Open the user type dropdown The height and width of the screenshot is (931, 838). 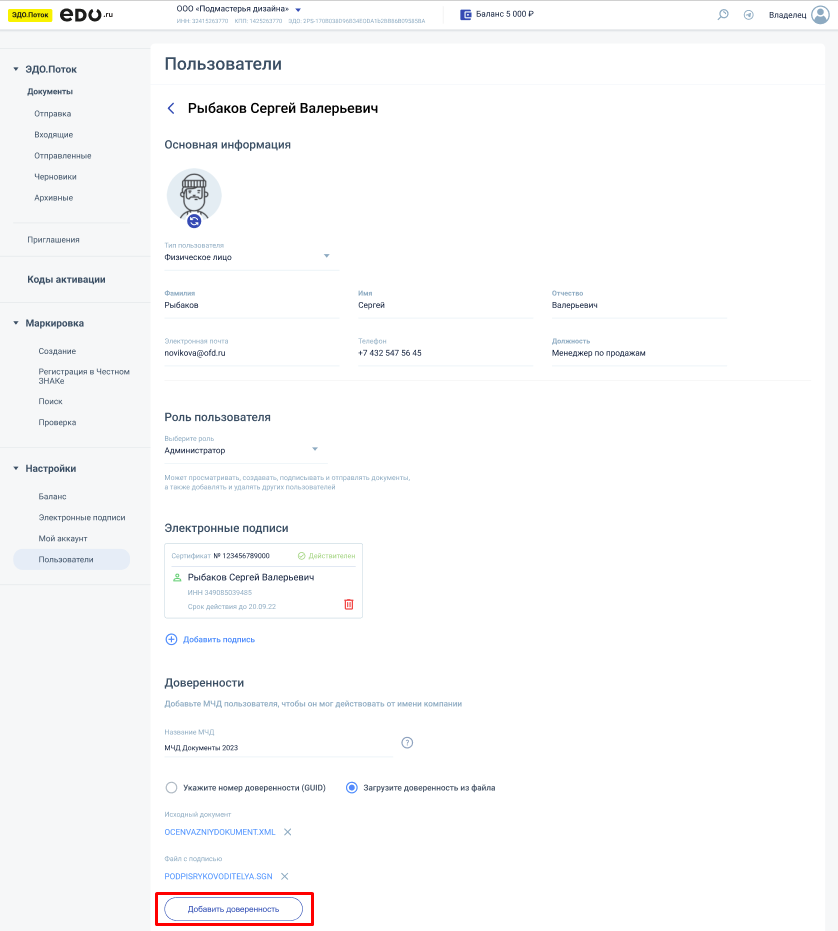[x=326, y=256]
